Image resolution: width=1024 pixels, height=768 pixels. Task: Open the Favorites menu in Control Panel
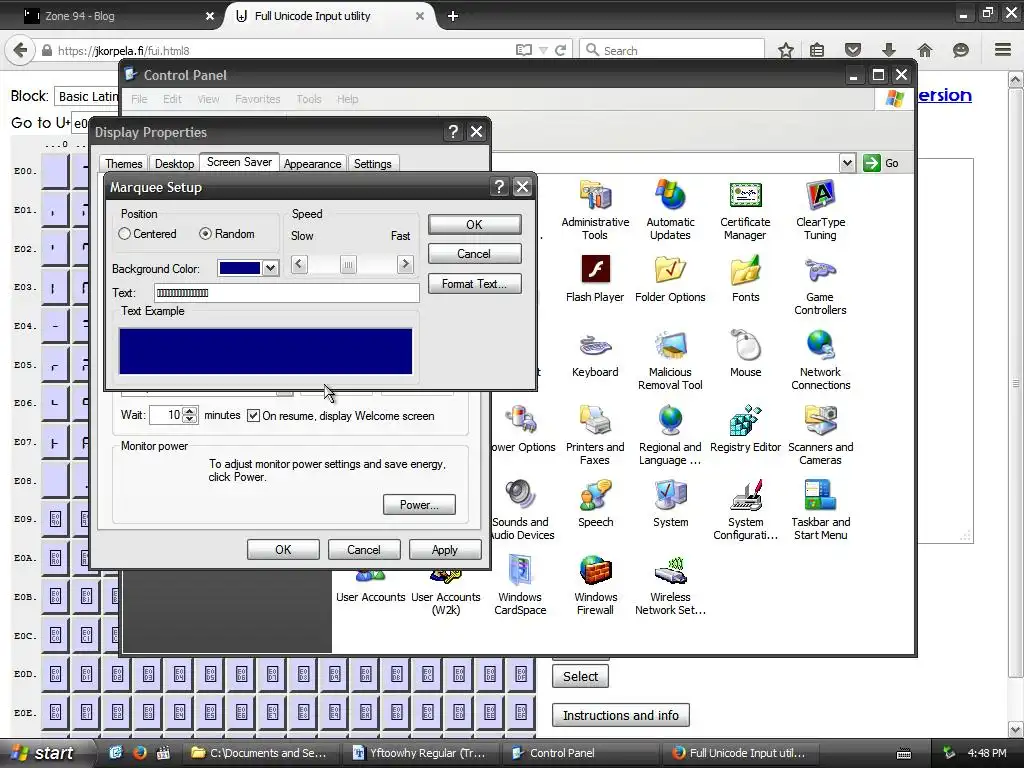pyautogui.click(x=257, y=99)
